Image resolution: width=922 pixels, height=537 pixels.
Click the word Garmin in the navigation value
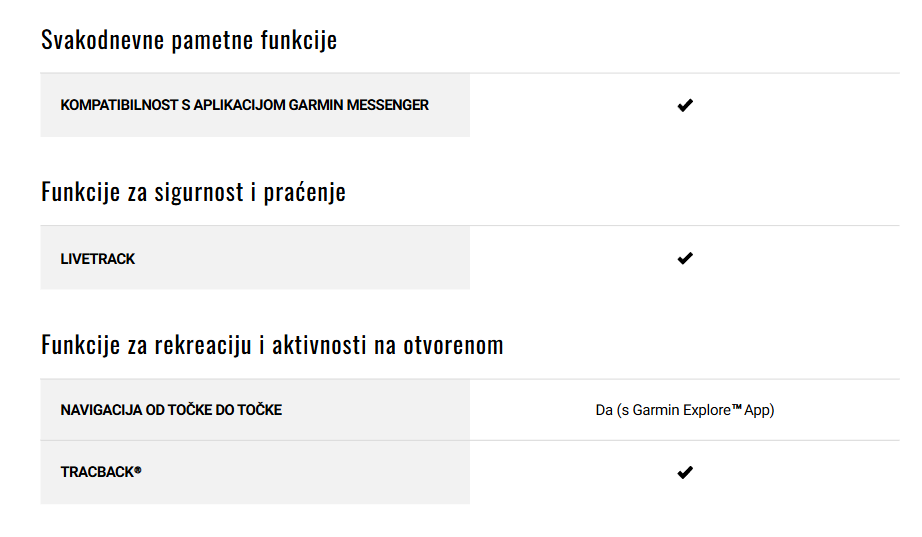point(652,410)
